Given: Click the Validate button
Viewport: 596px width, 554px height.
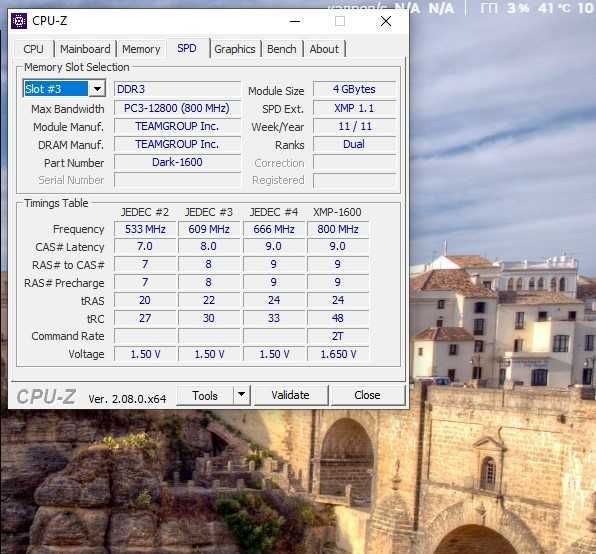Looking at the screenshot, I should [x=290, y=396].
